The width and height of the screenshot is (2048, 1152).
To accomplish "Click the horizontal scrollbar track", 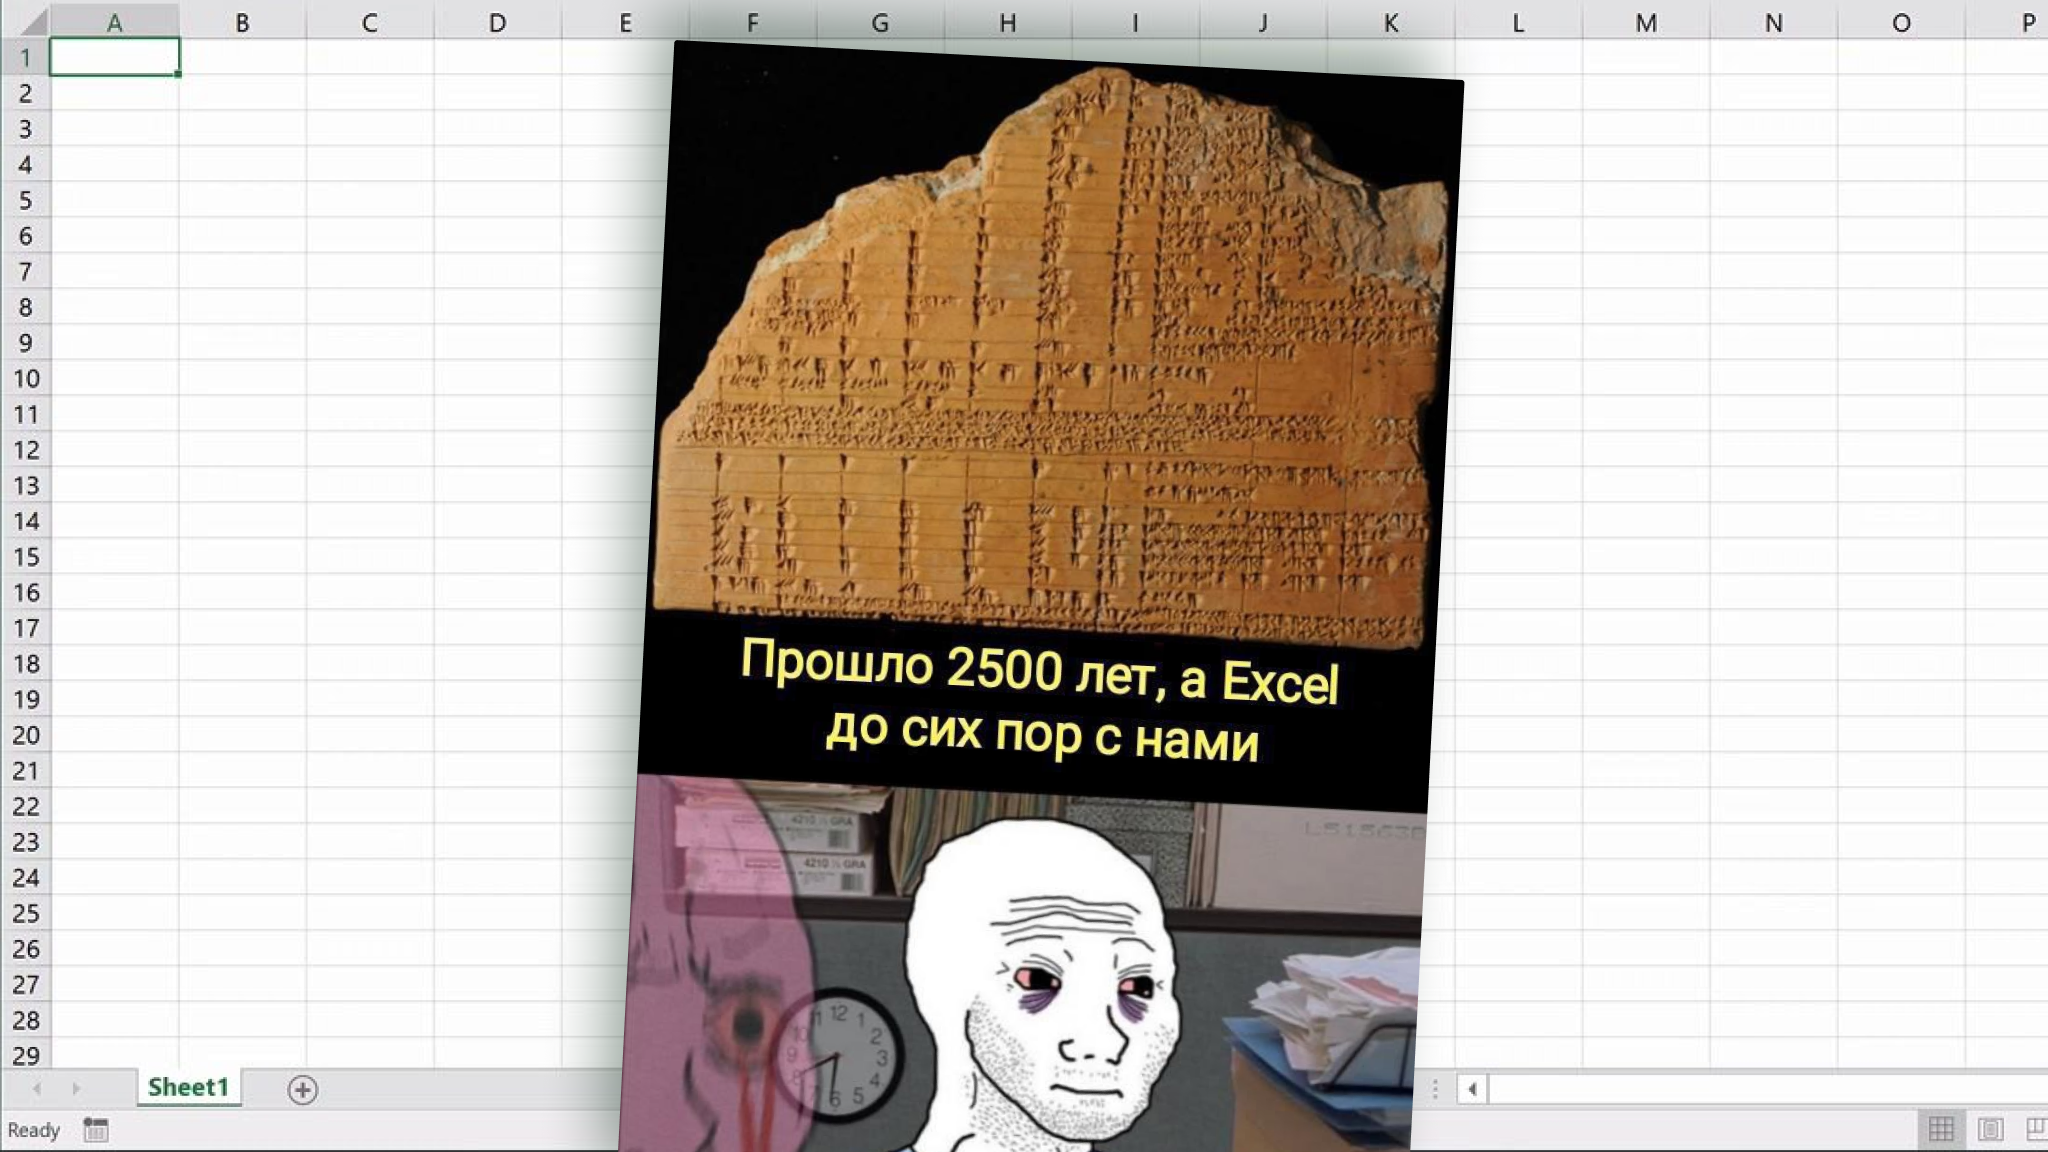I will [x=1760, y=1089].
